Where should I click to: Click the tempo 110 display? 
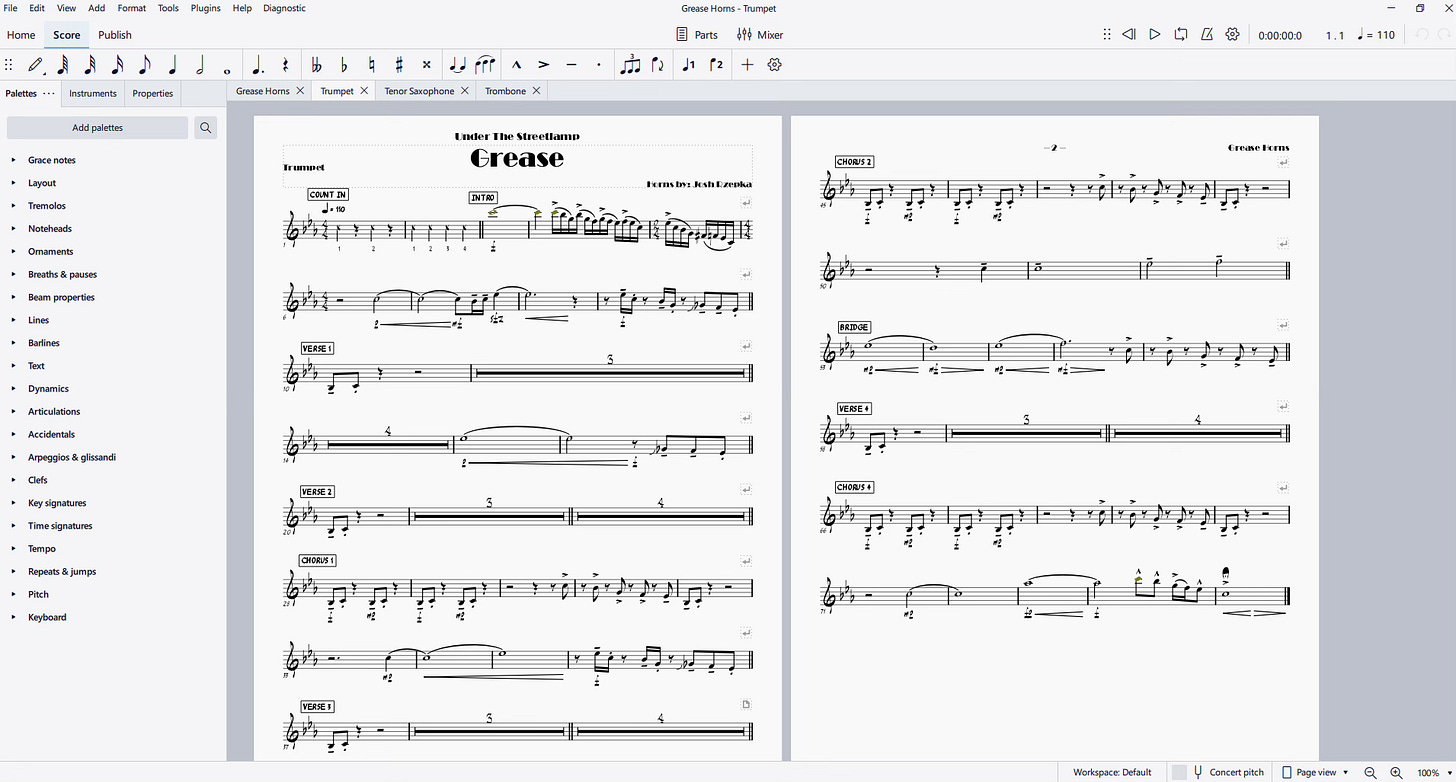click(x=1376, y=35)
